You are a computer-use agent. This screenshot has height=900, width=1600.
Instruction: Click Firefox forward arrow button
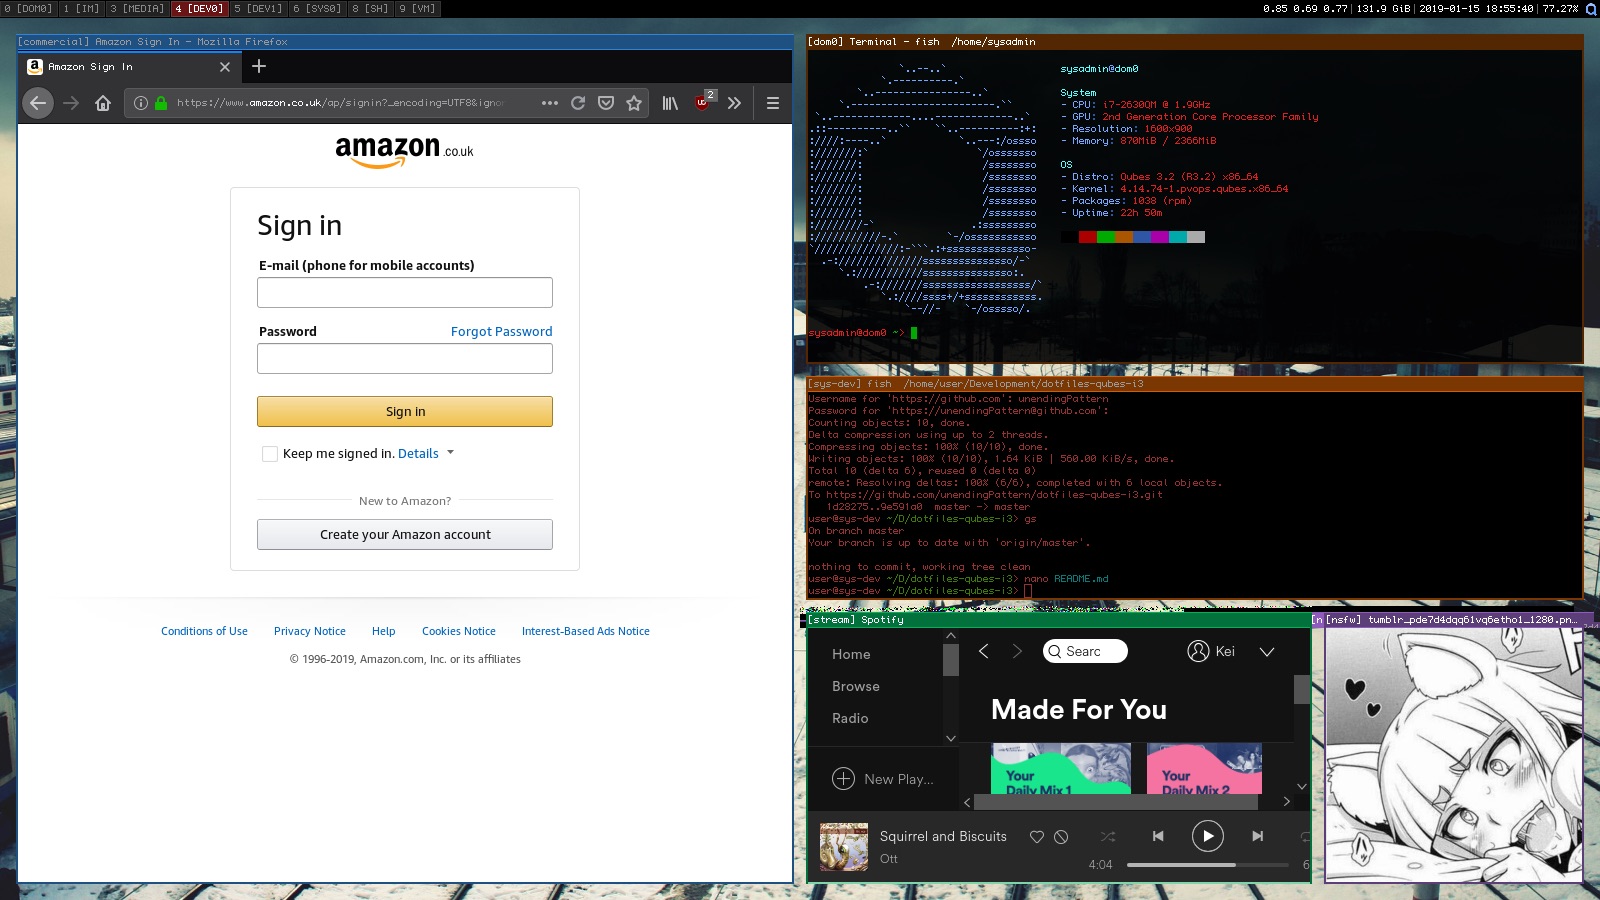pos(71,102)
